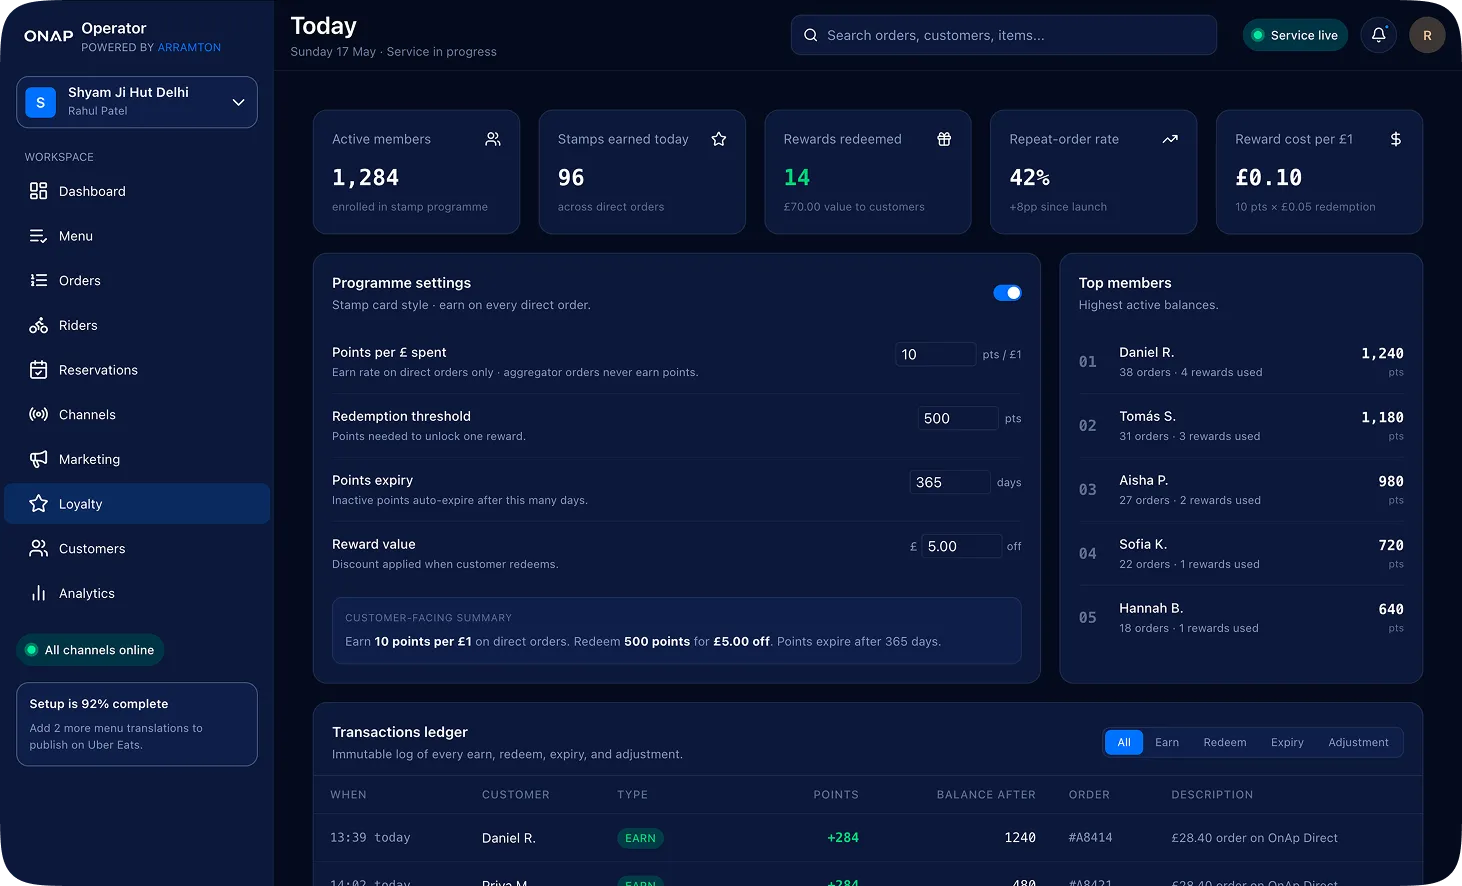Select Hannah B. in Top members
Screen dimensions: 1462x886
pos(1241,618)
